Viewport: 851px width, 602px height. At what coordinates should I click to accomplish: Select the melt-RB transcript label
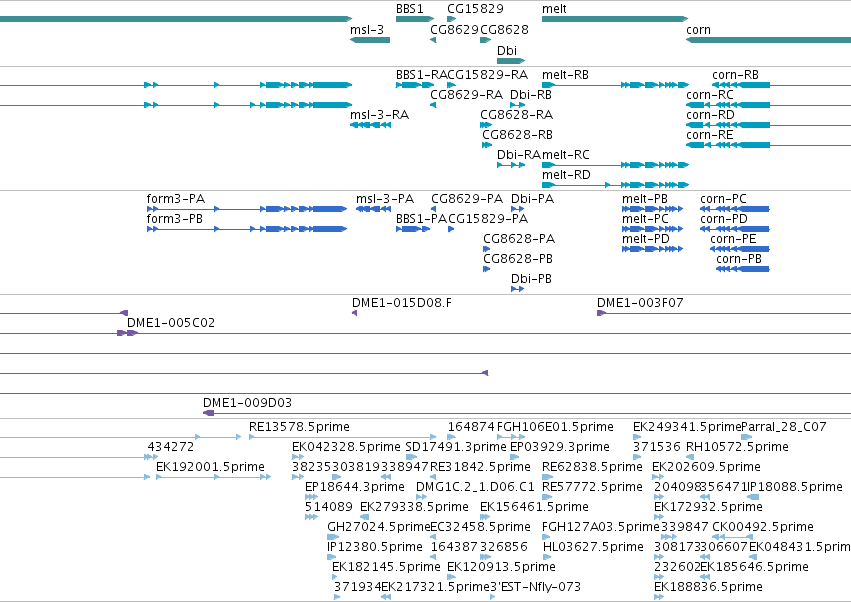click(565, 75)
